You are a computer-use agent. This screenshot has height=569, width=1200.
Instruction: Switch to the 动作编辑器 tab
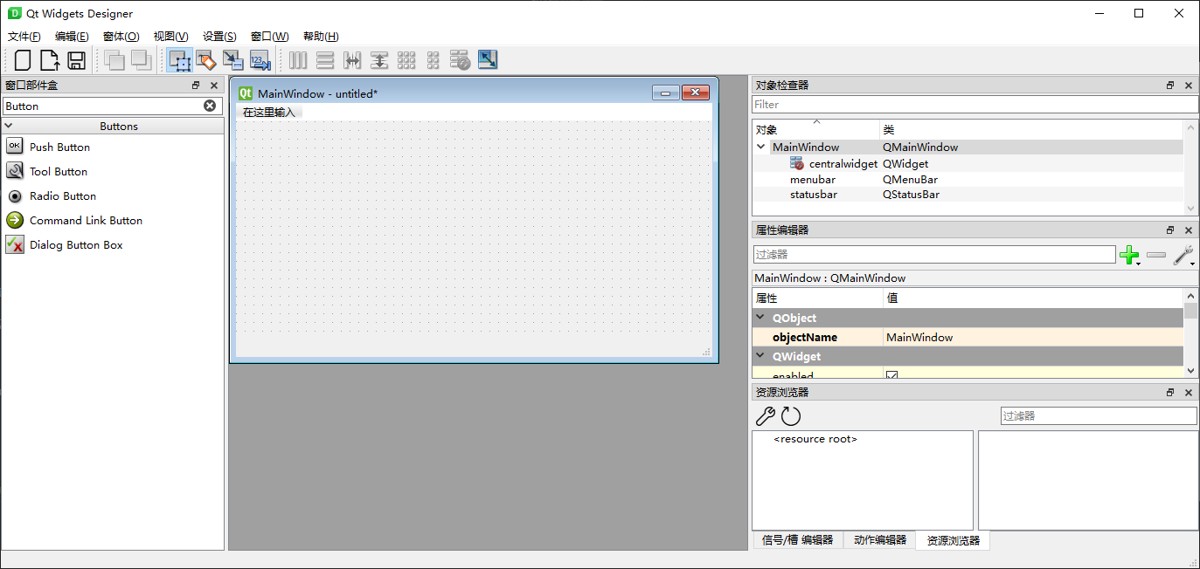pyautogui.click(x=880, y=540)
